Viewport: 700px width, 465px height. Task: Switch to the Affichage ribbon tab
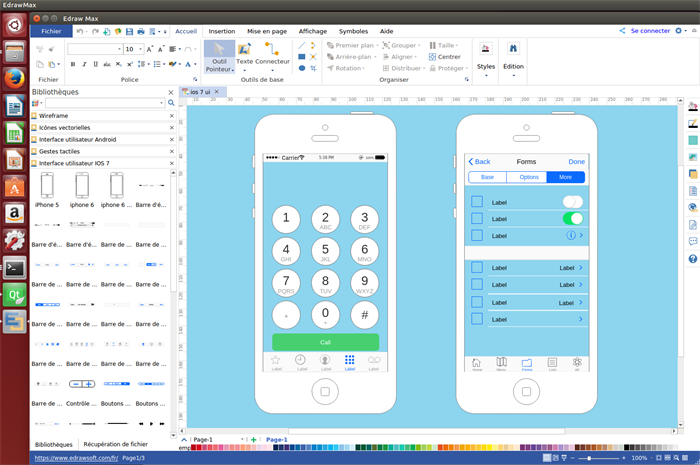[x=312, y=31]
